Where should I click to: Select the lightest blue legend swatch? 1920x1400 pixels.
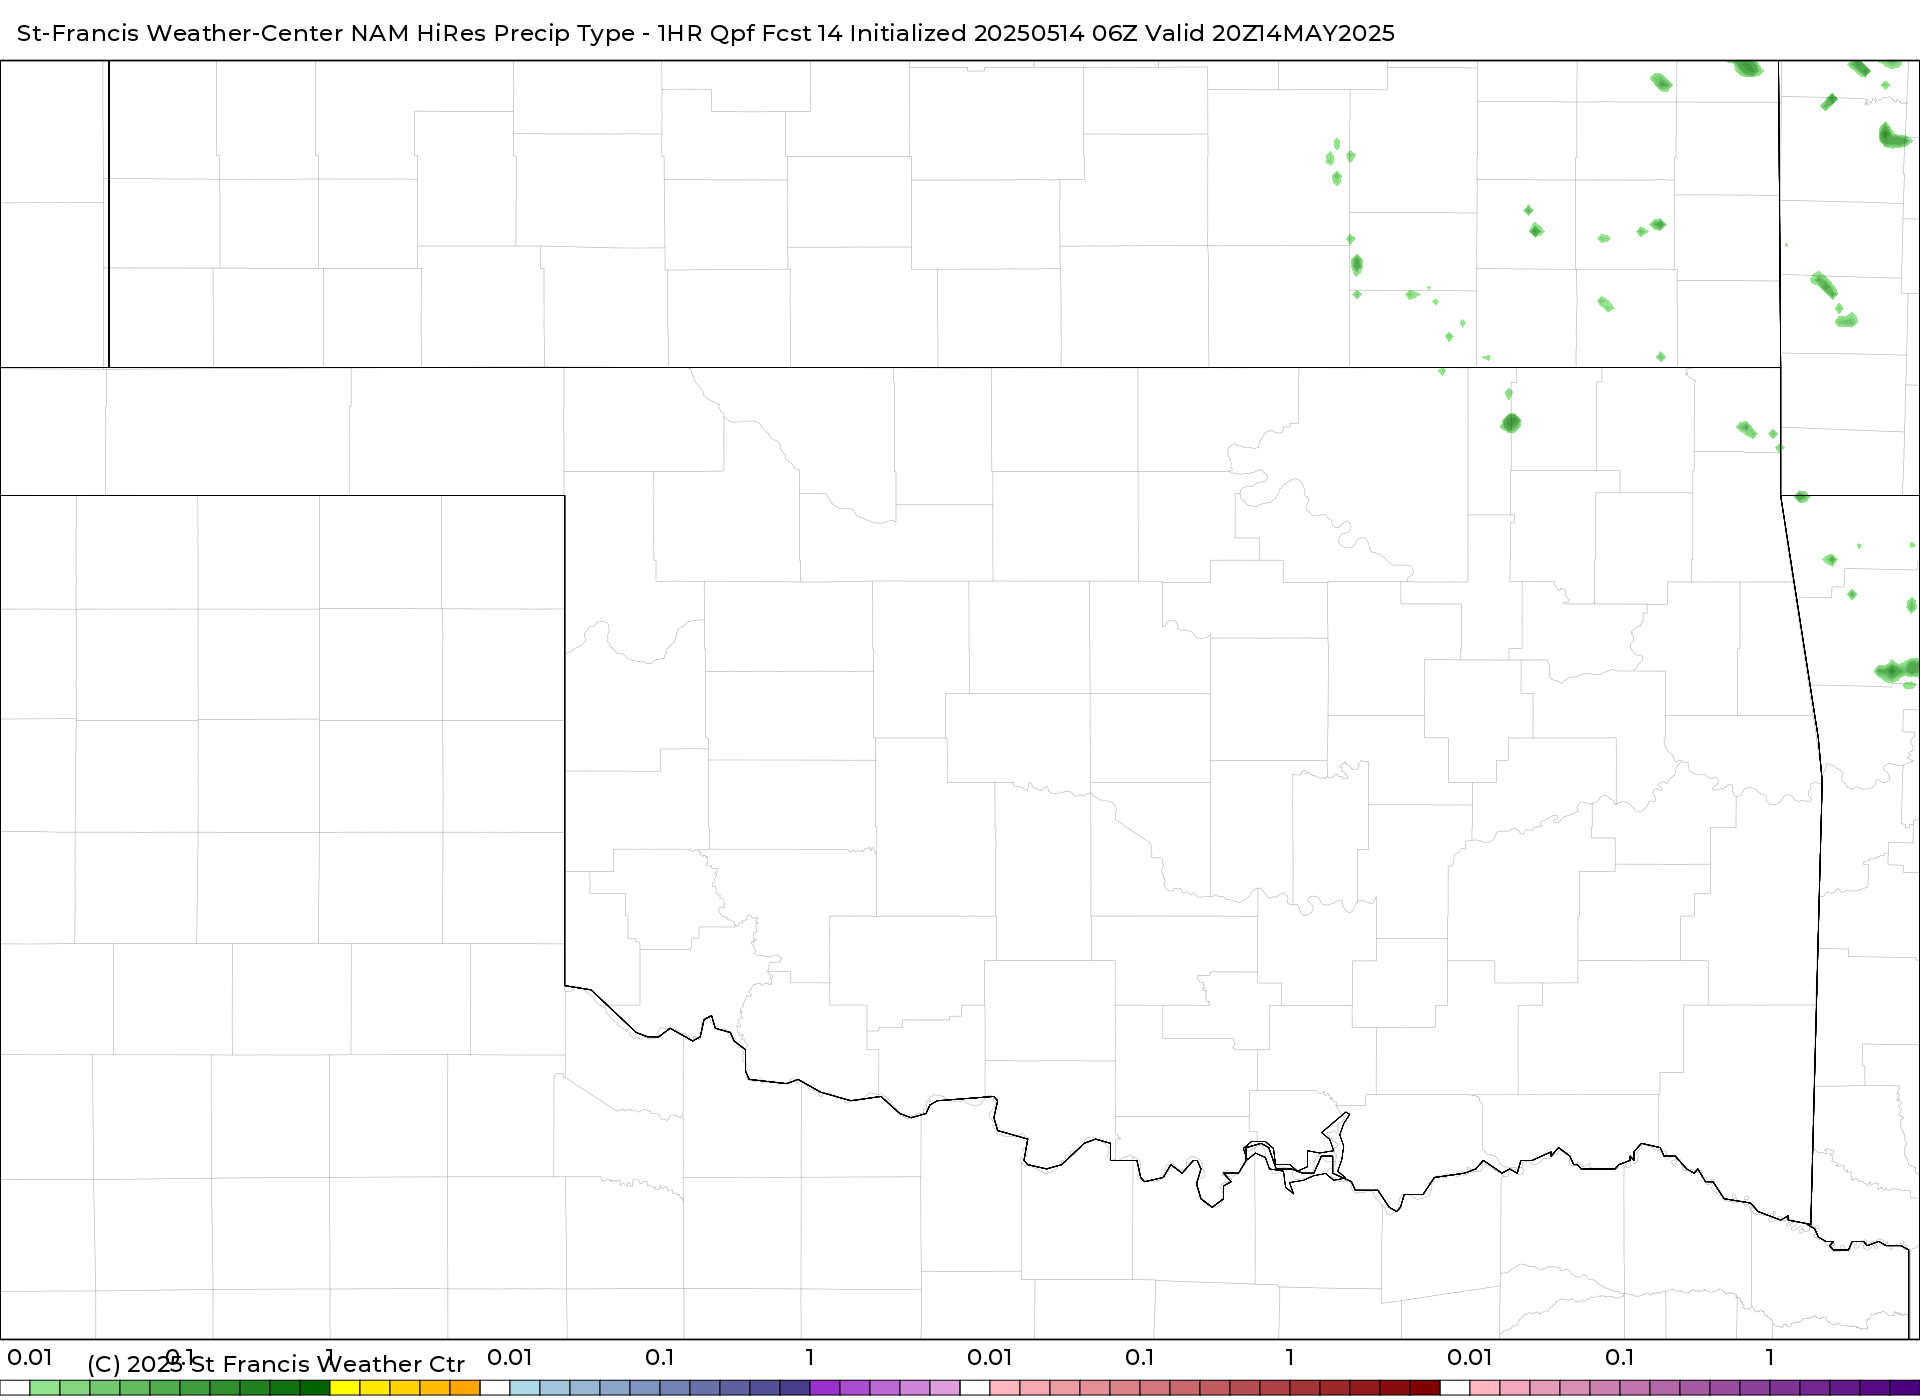(525, 1388)
